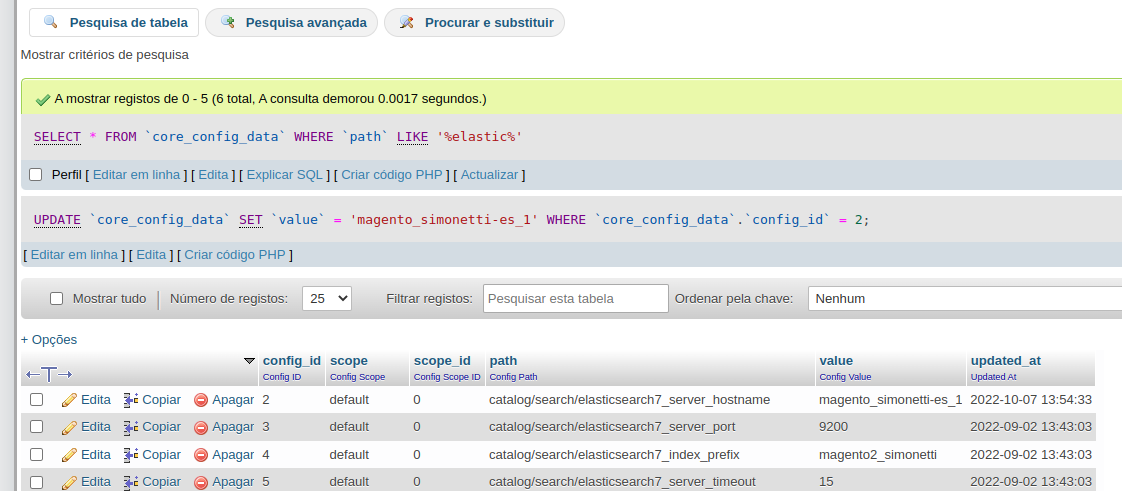
Task: Click the sort dropdown triangle in header
Action: click(249, 361)
